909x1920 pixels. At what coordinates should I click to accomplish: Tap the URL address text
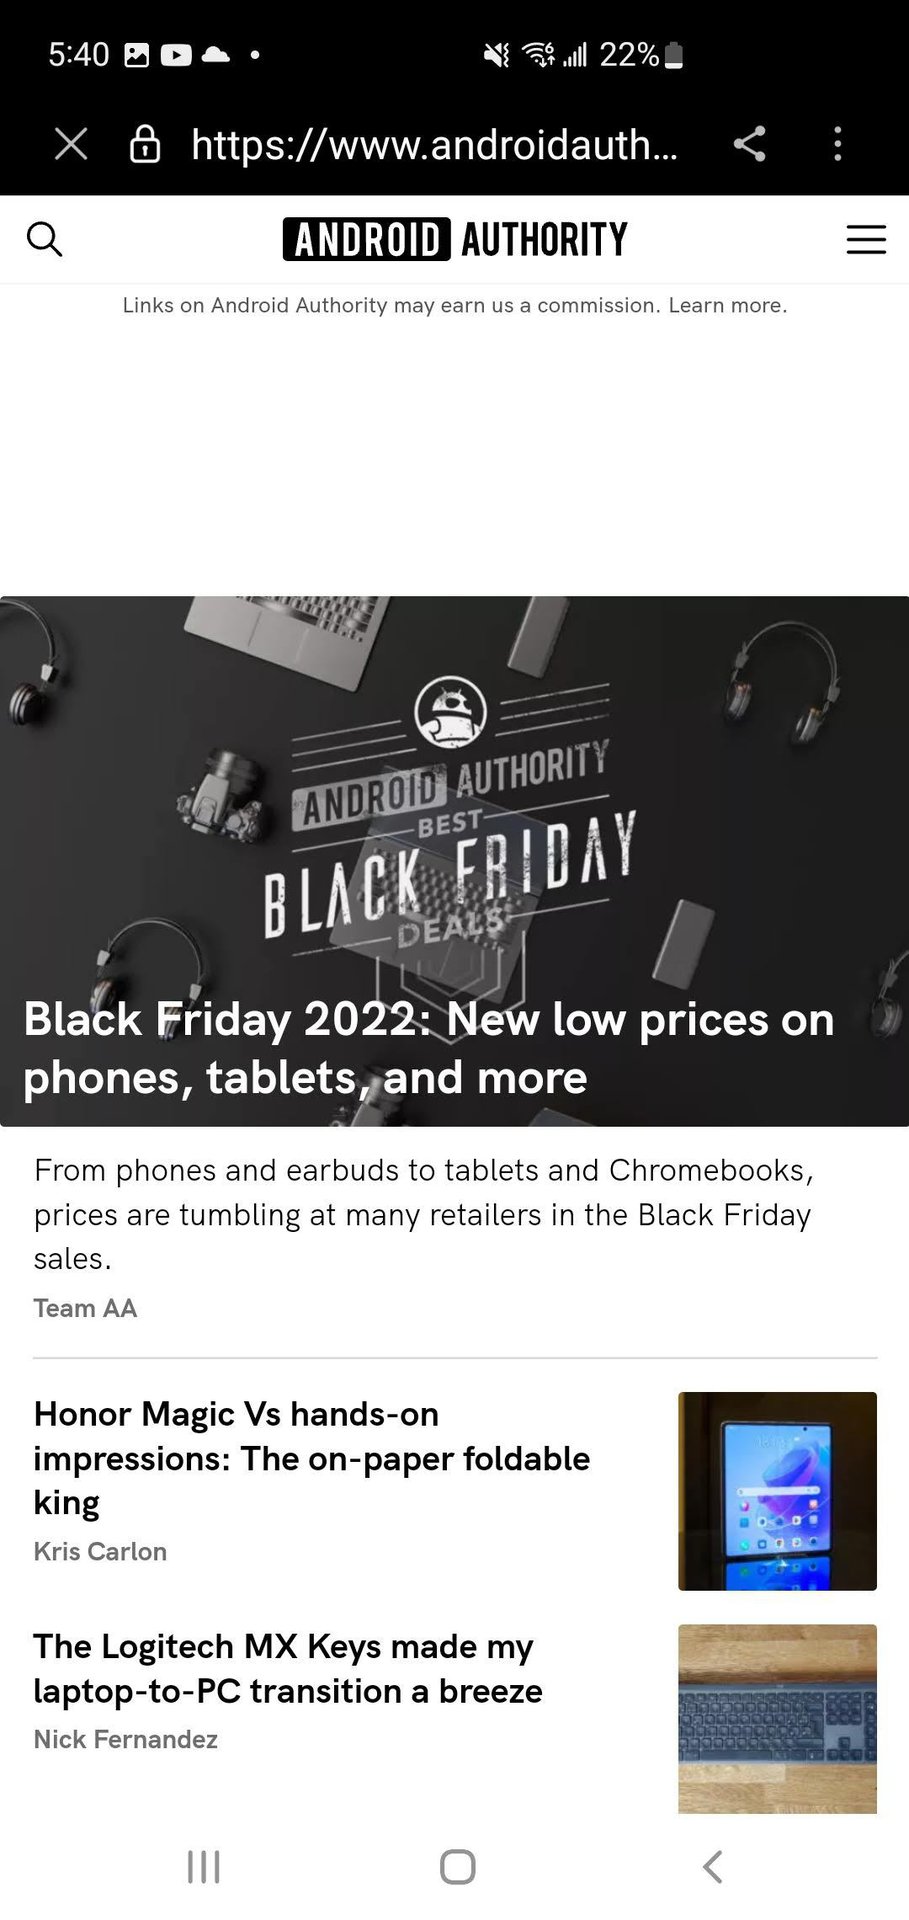pyautogui.click(x=434, y=145)
